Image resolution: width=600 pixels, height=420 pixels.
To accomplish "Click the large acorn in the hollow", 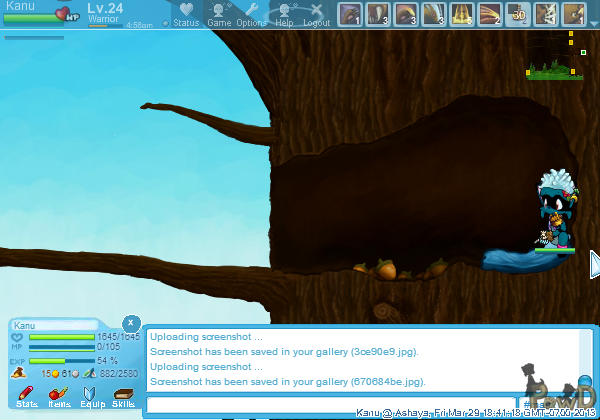I will 386,269.
